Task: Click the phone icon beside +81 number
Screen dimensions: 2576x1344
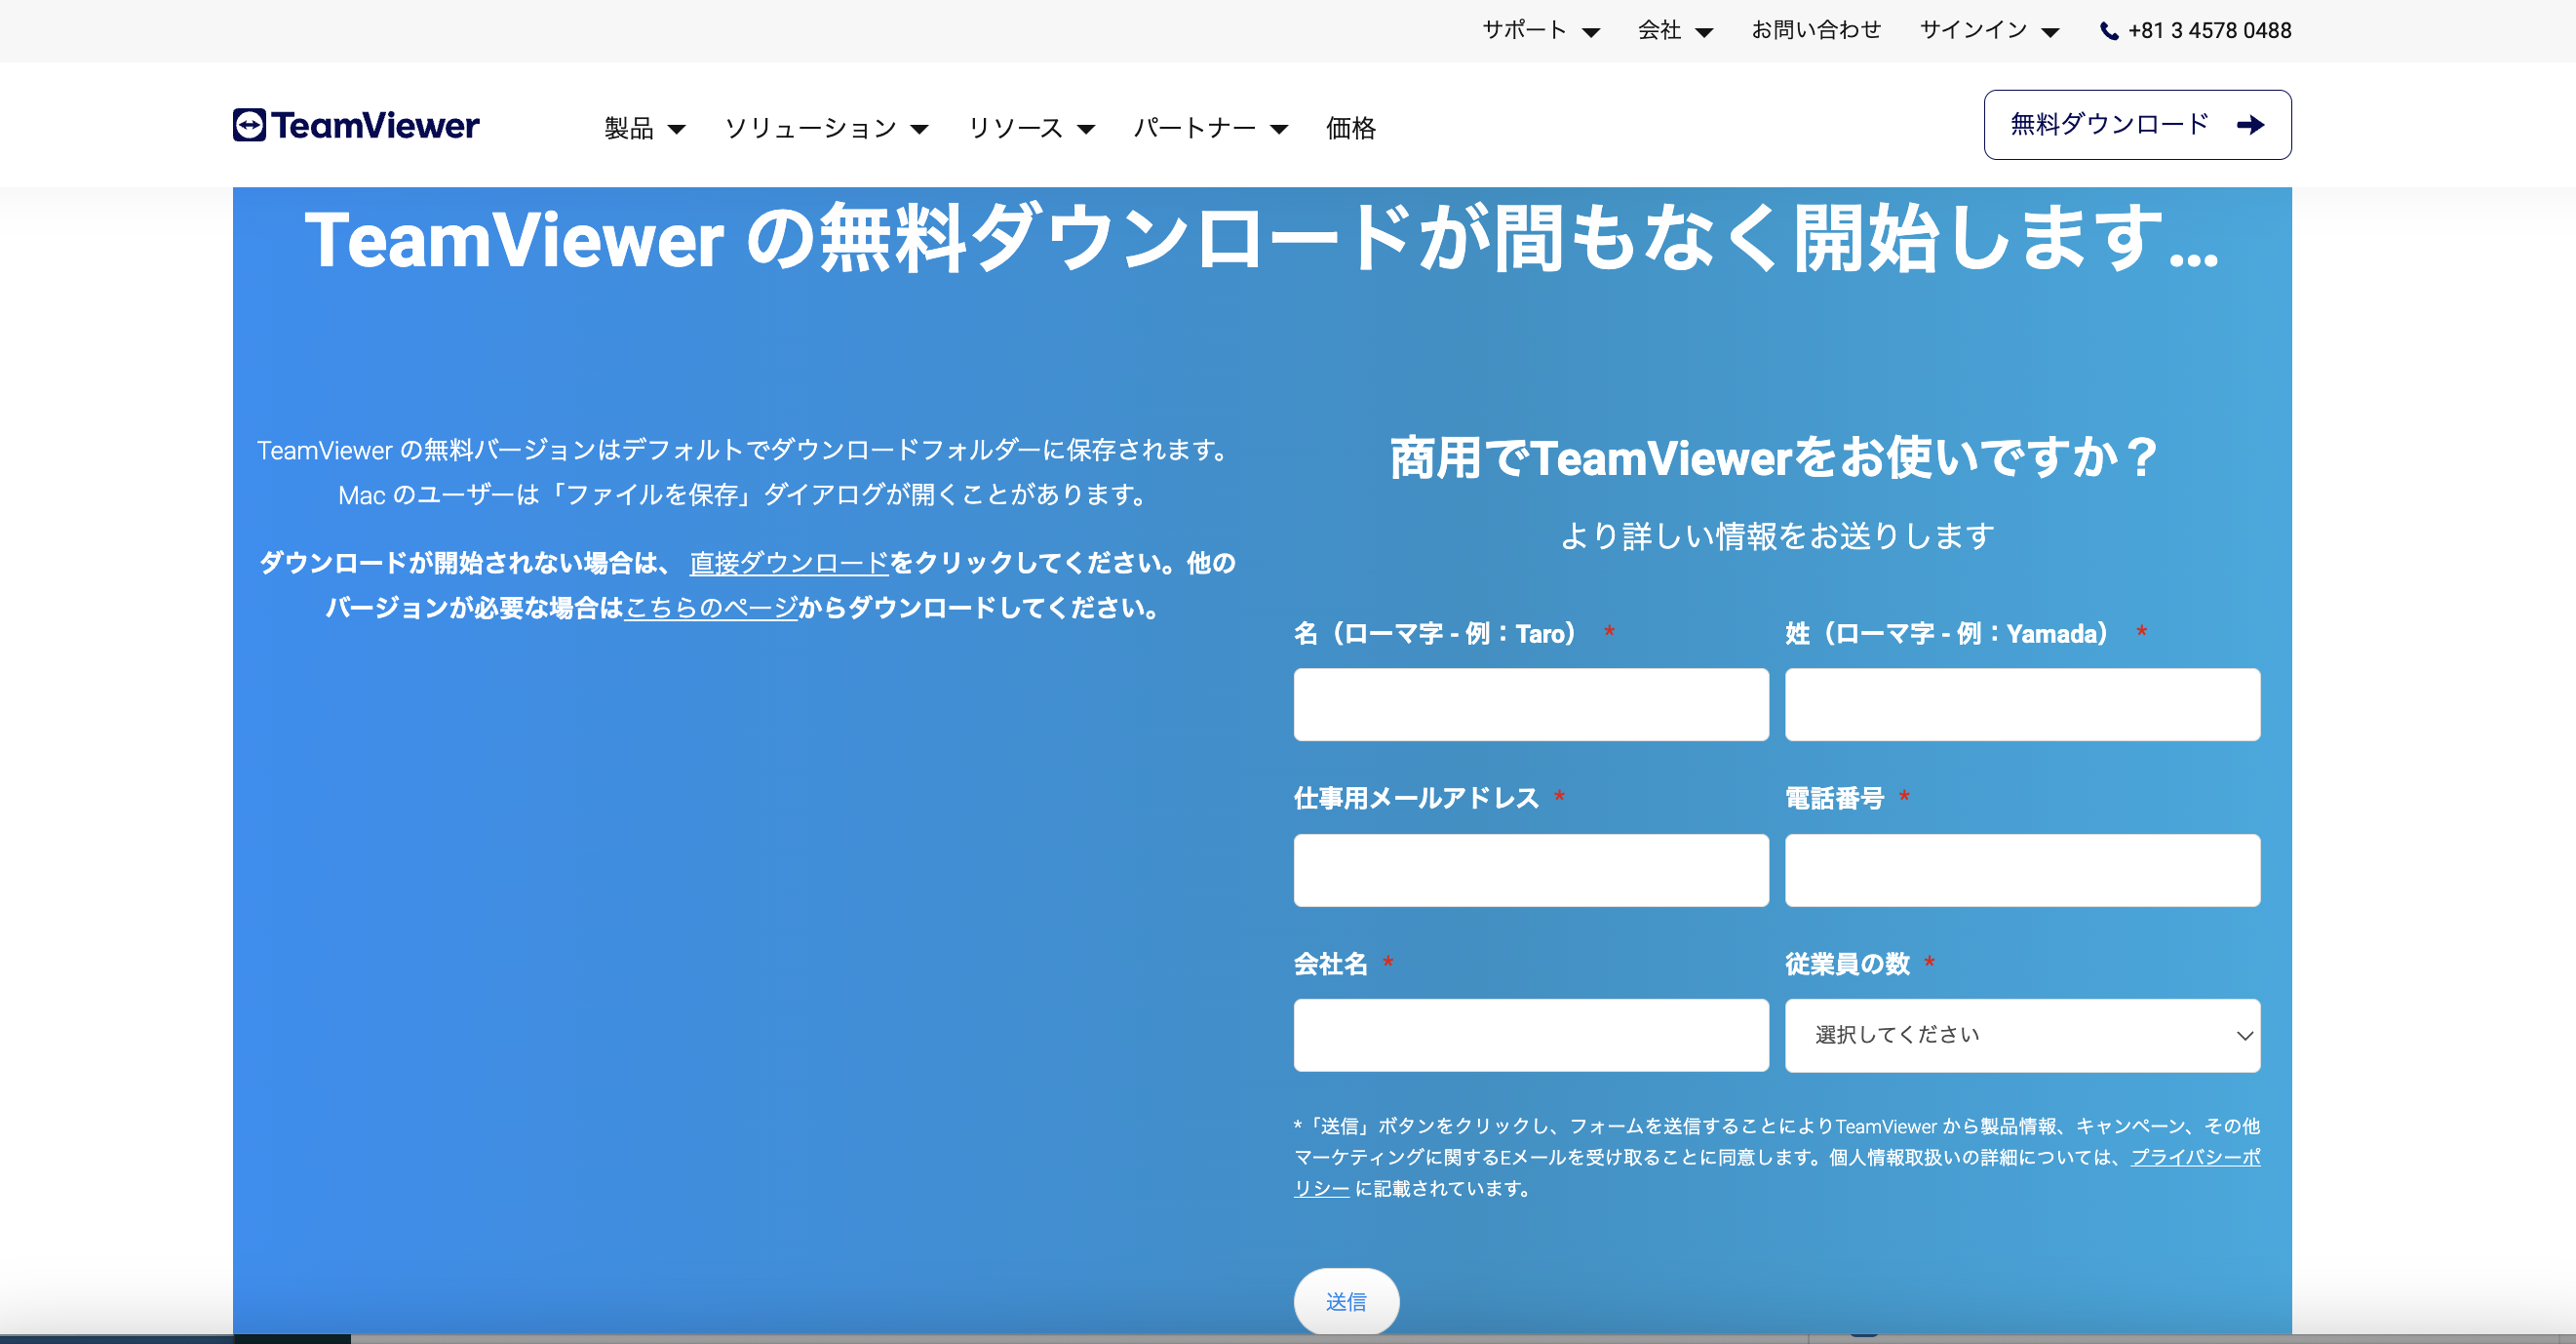Action: coord(2109,31)
